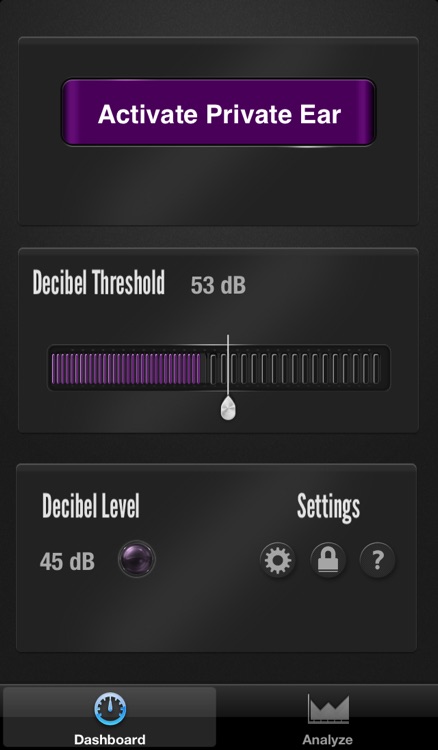Tap the Settings heading text
Screen dimensions: 438x750
tap(328, 507)
